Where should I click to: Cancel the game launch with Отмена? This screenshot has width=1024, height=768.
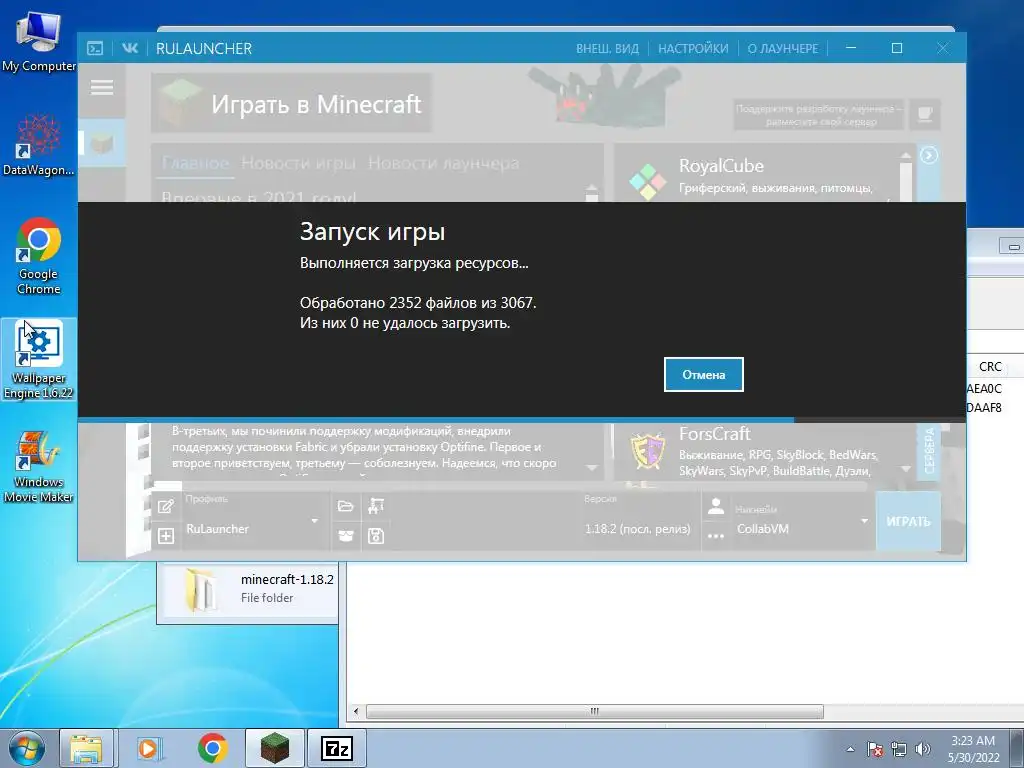point(703,375)
